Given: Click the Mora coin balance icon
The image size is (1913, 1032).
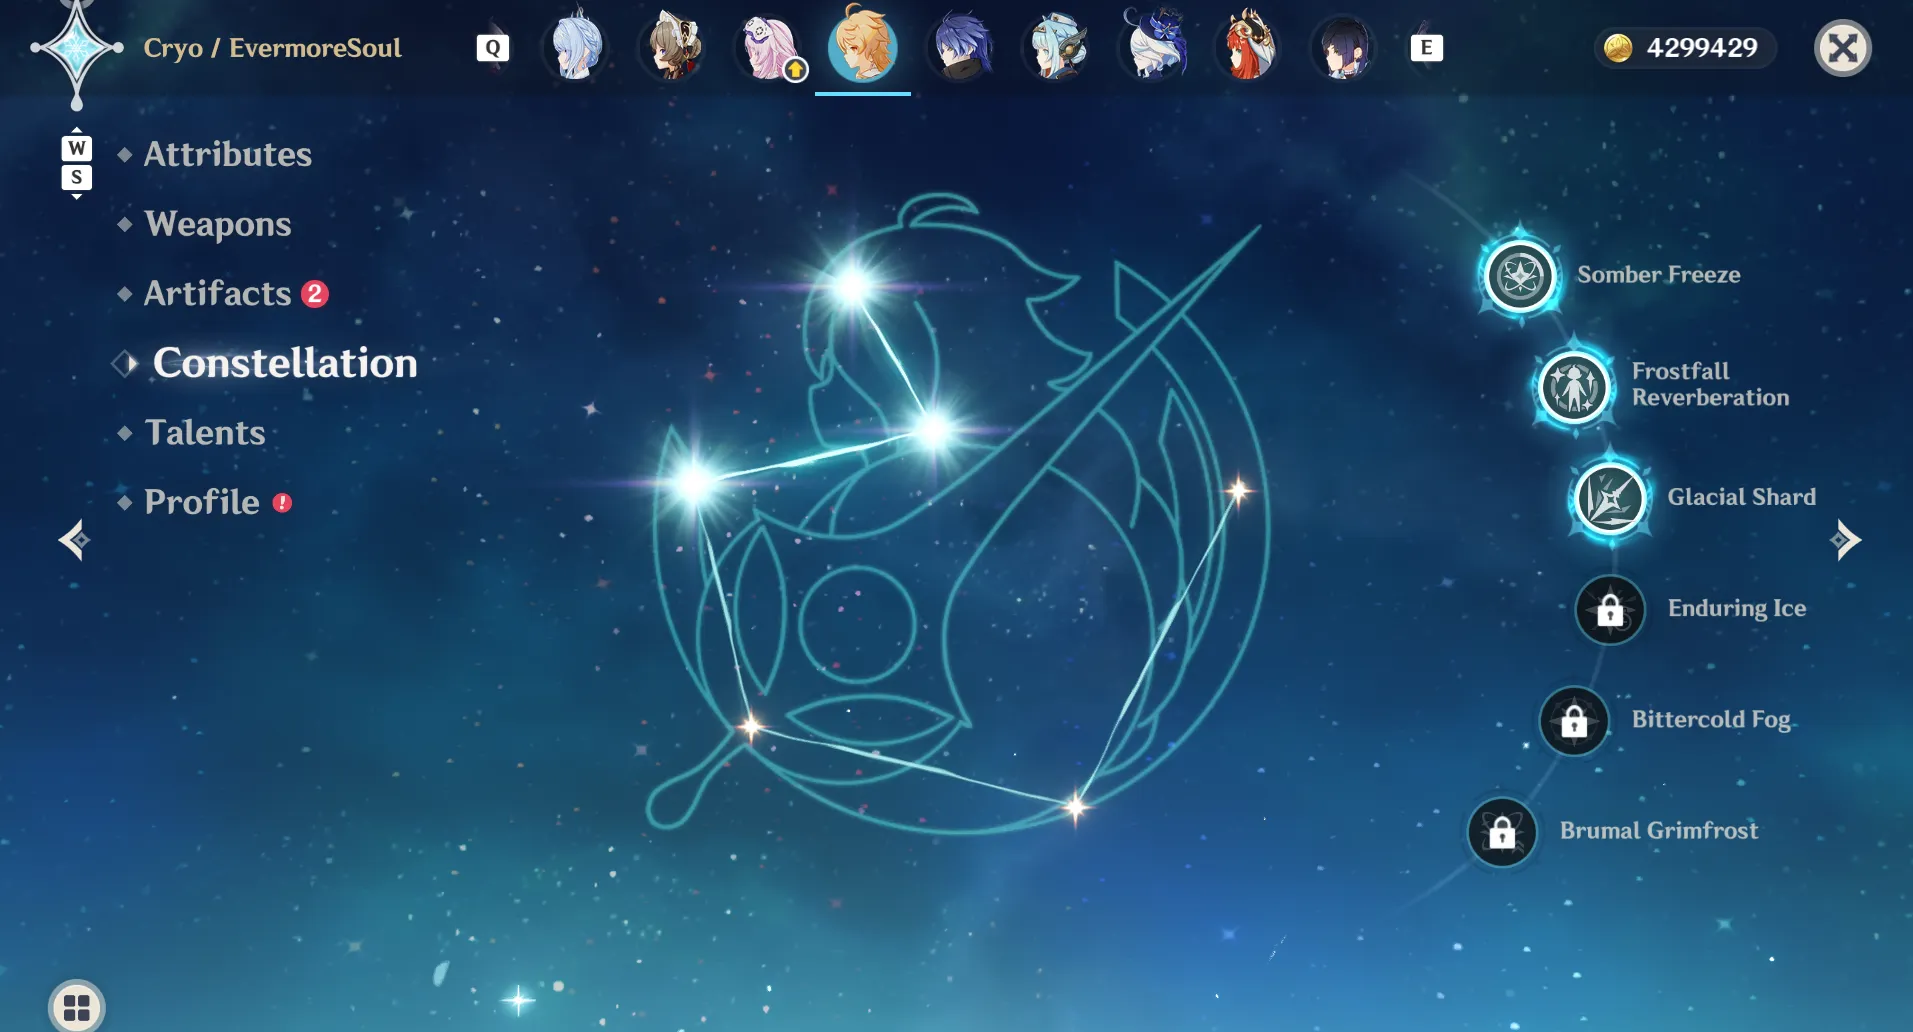Looking at the screenshot, I should (x=1618, y=48).
